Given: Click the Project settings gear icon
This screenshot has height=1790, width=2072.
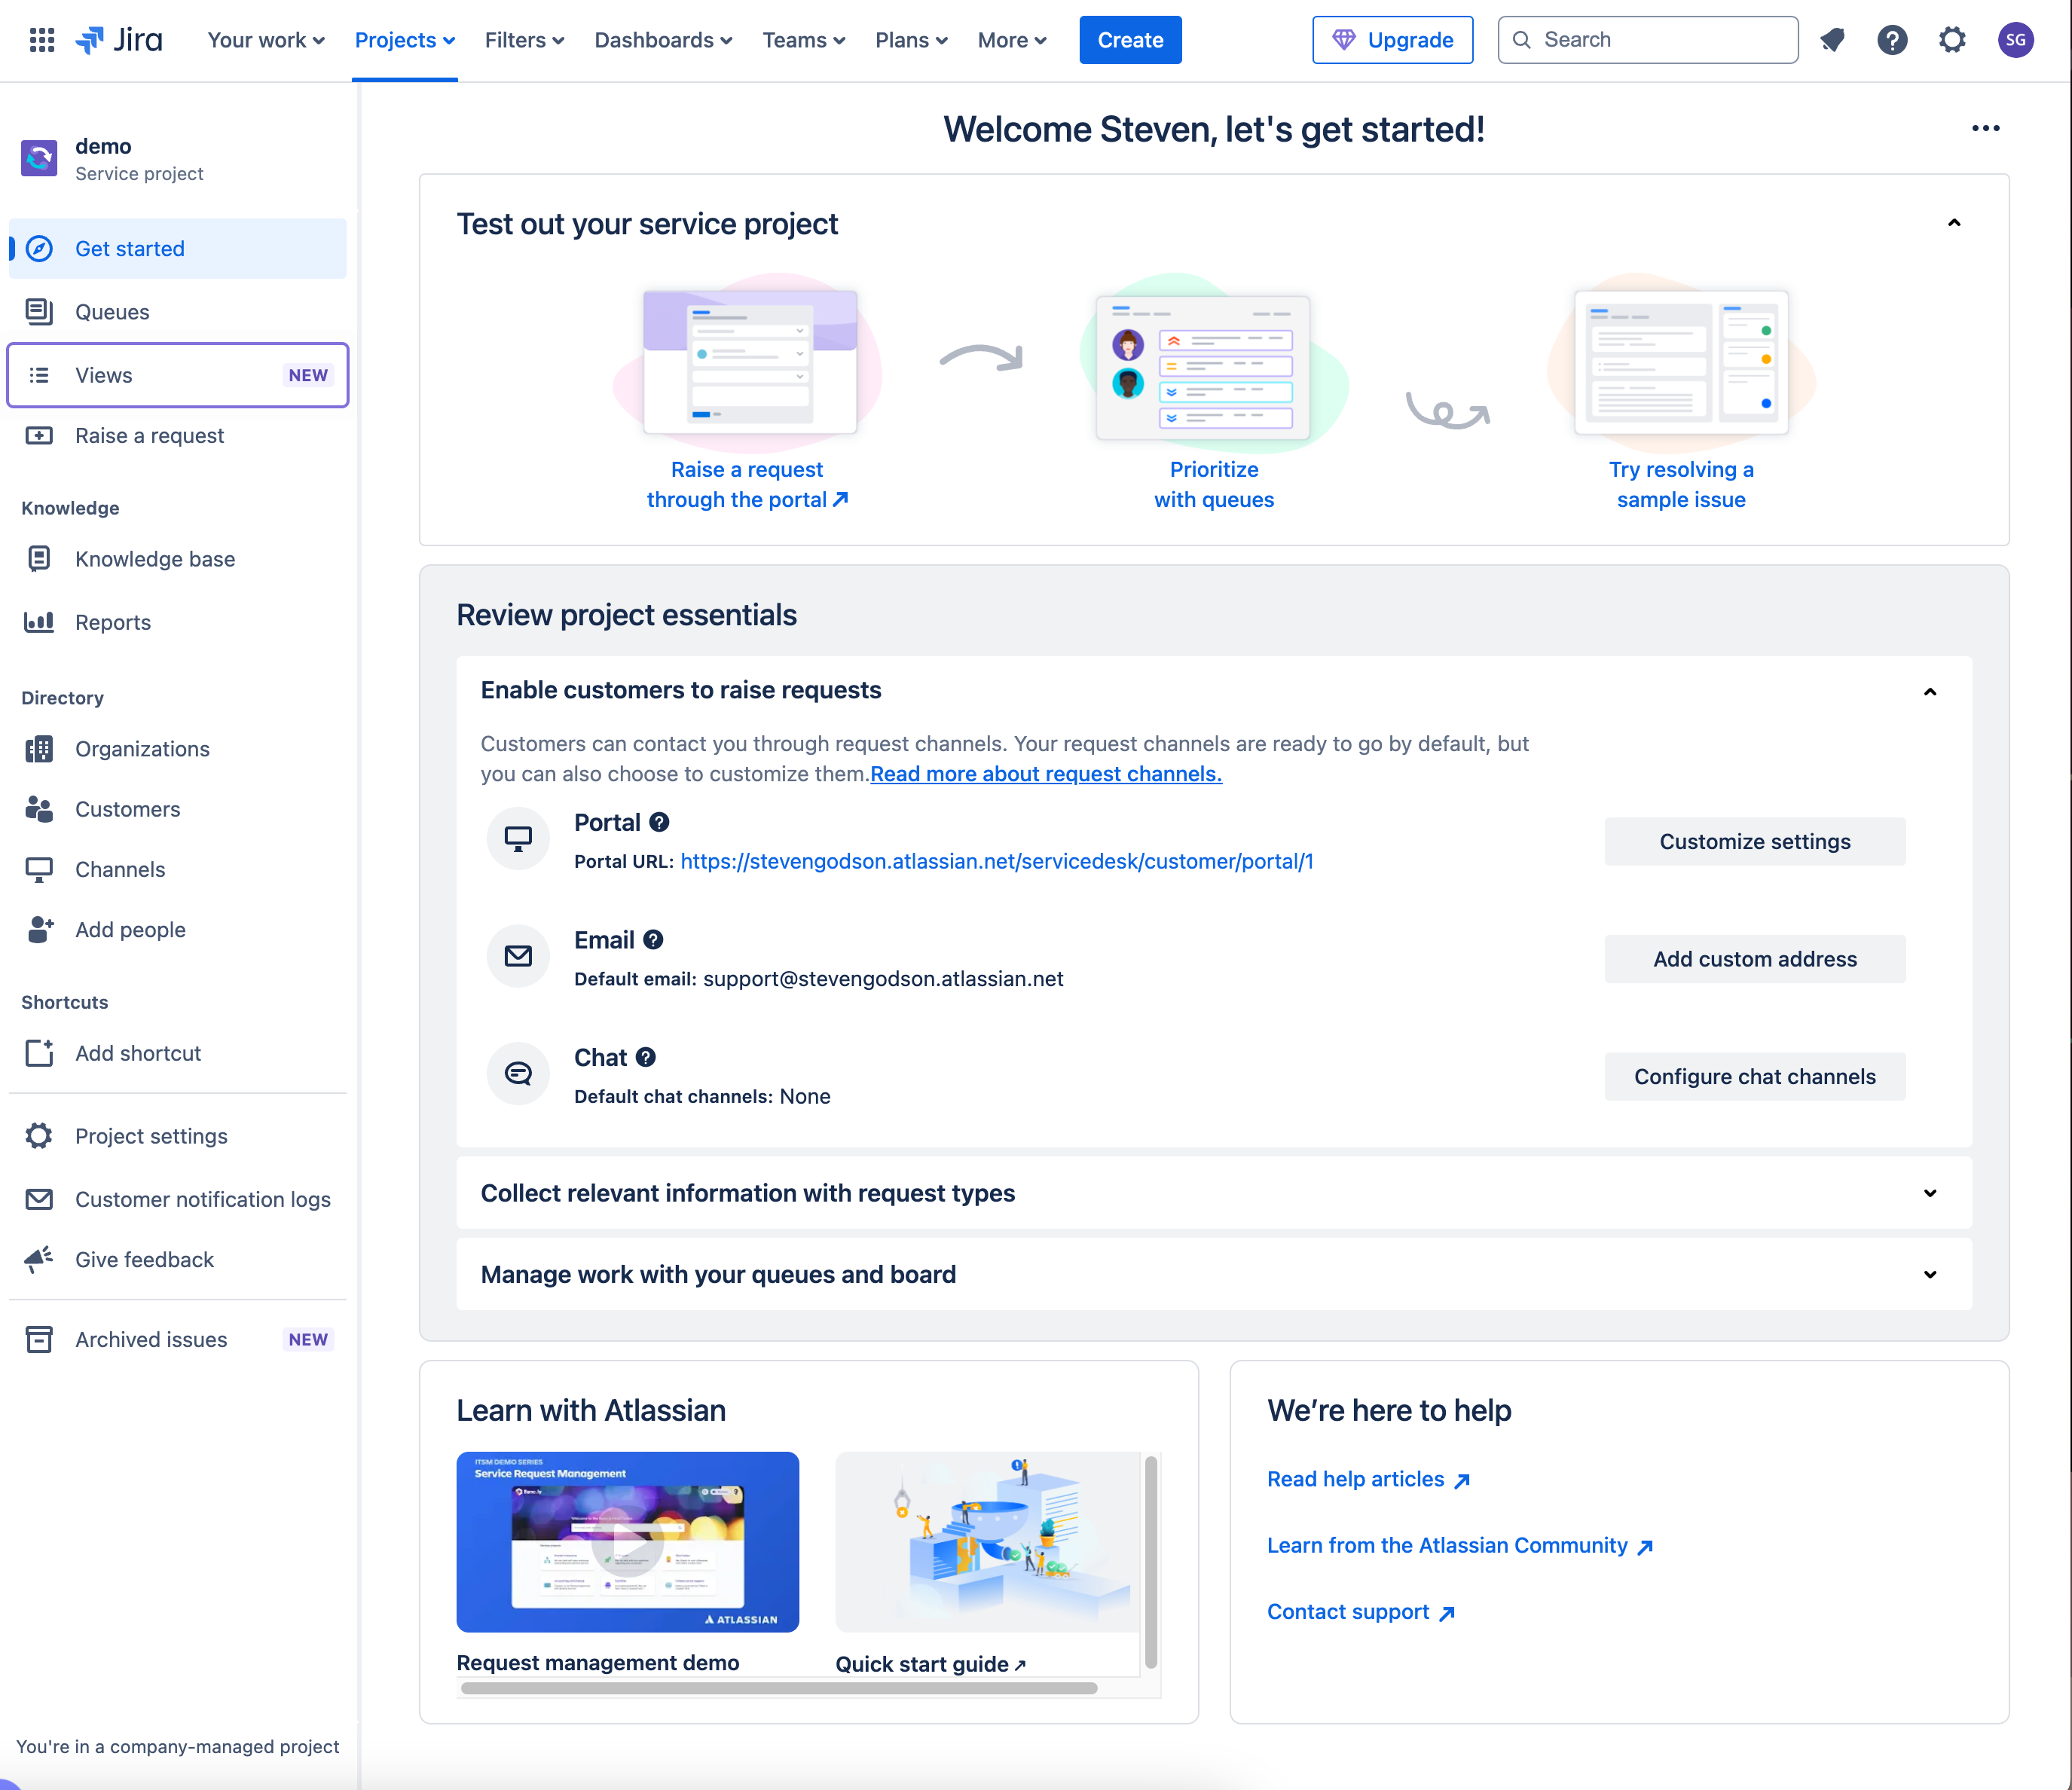Looking at the screenshot, I should pyautogui.click(x=39, y=1135).
